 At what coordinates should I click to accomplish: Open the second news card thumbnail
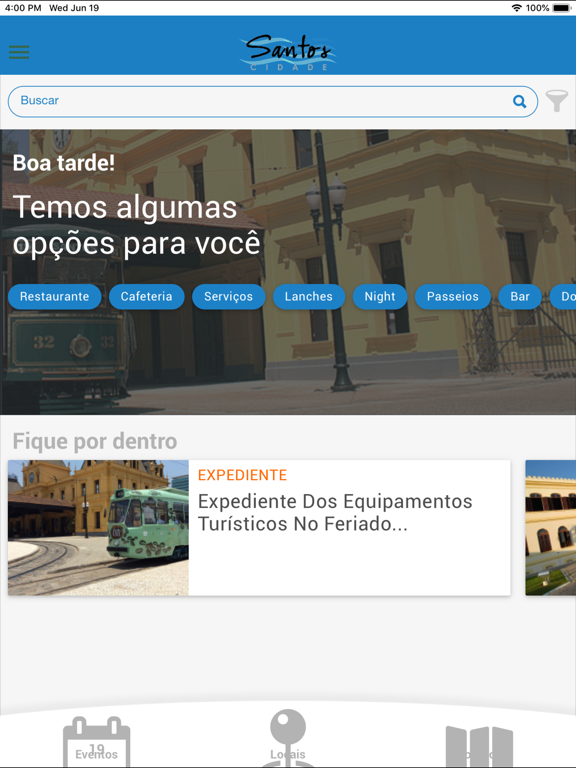[x=551, y=528]
